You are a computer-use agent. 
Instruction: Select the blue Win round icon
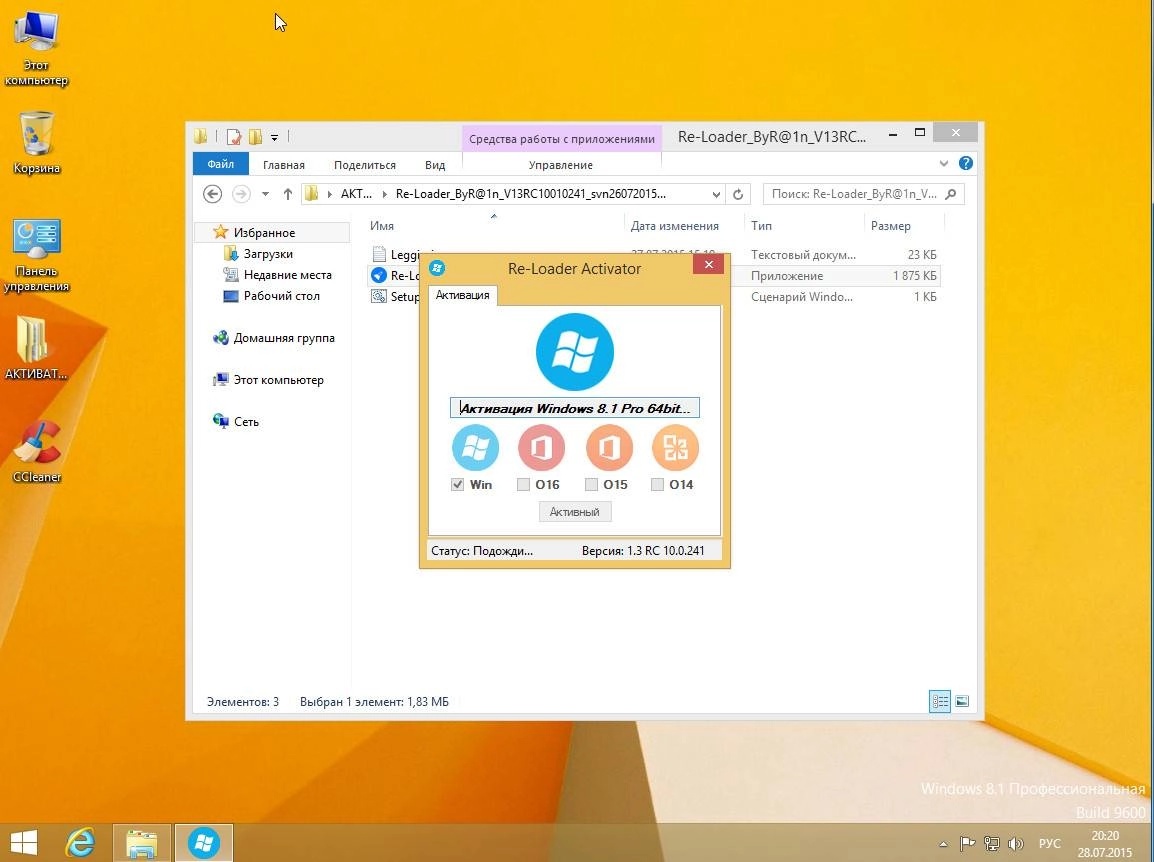tap(475, 448)
